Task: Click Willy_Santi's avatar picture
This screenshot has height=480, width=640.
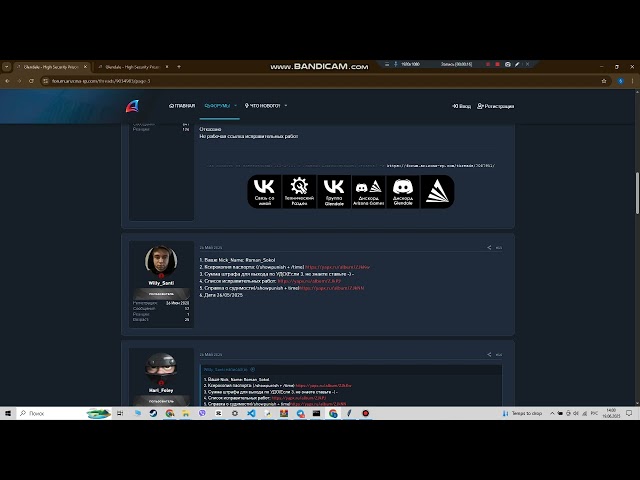Action: coord(161,261)
